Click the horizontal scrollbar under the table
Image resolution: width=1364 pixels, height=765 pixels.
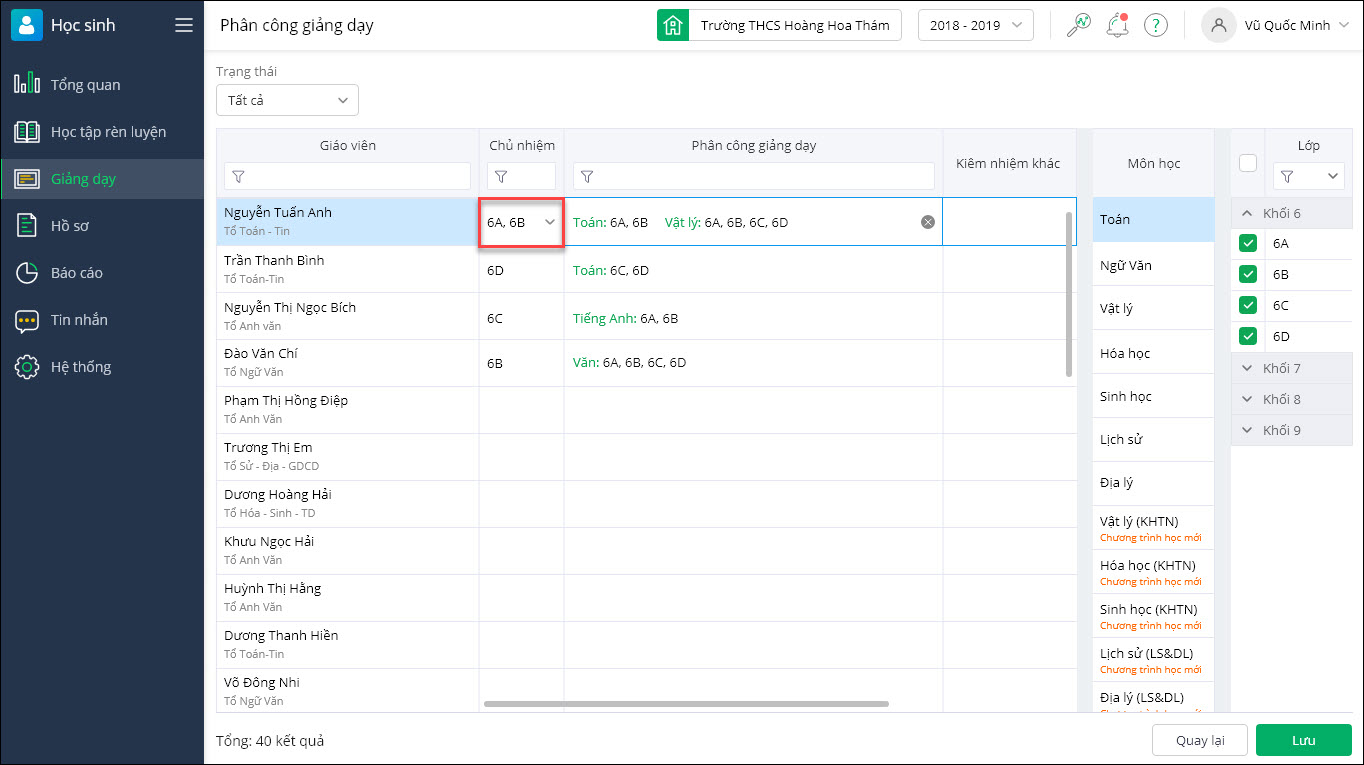coord(686,704)
